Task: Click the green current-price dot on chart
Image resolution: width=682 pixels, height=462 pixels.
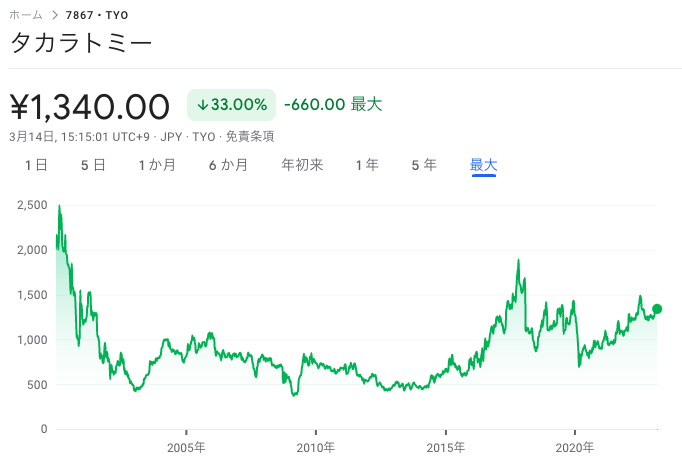Action: coord(657,309)
